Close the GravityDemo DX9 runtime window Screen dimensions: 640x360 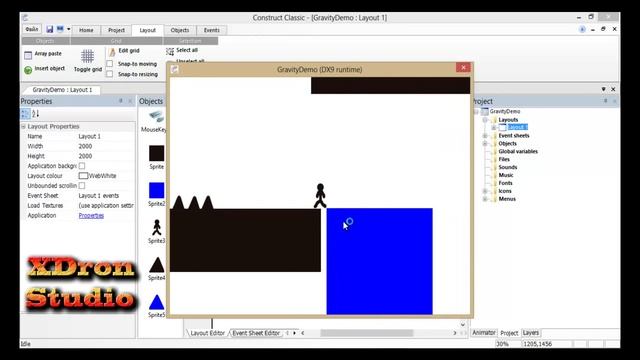pyautogui.click(x=463, y=68)
